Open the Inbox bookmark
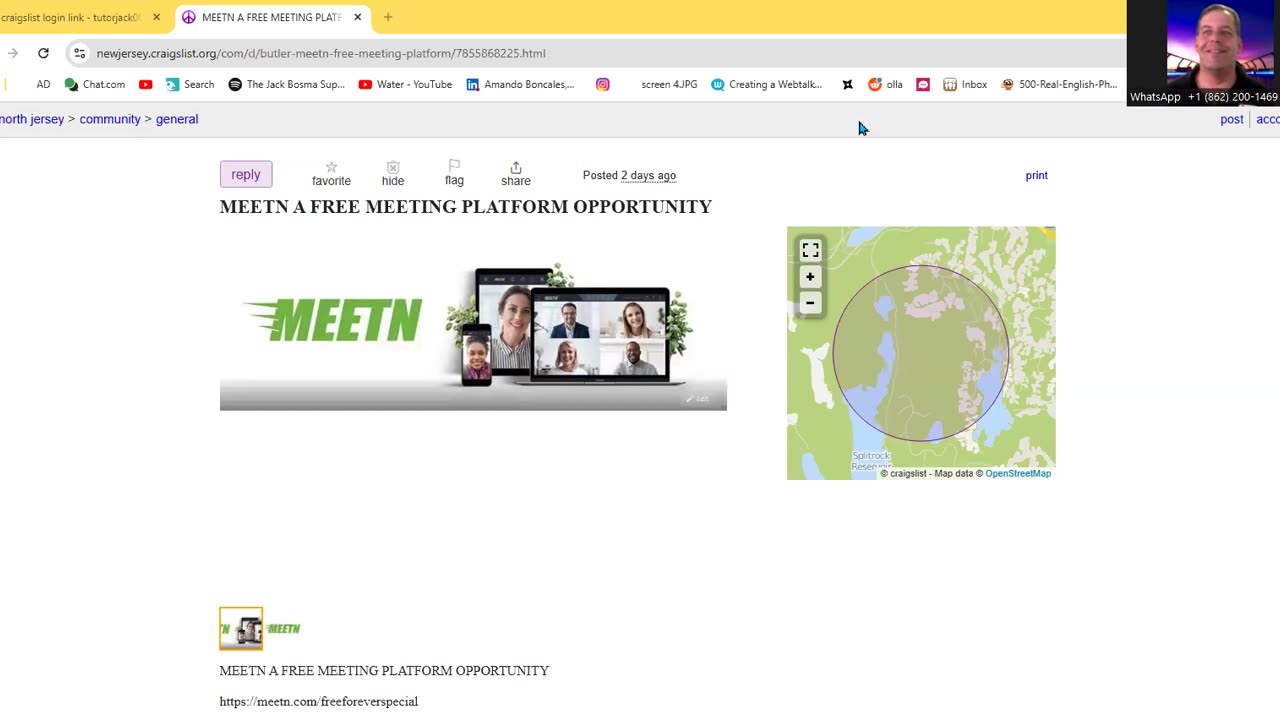 coord(965,84)
